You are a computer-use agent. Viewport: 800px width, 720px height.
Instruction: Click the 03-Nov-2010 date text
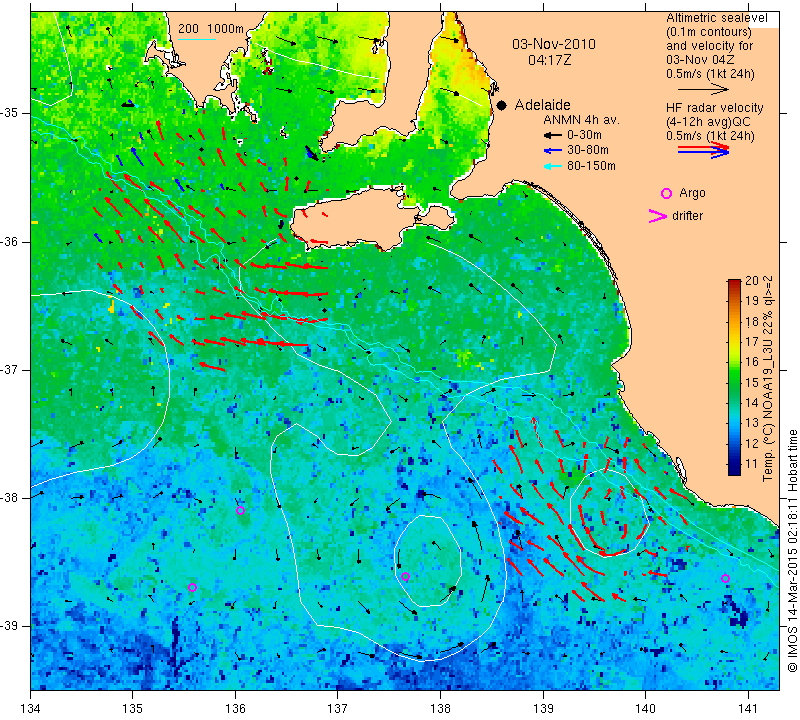554,44
